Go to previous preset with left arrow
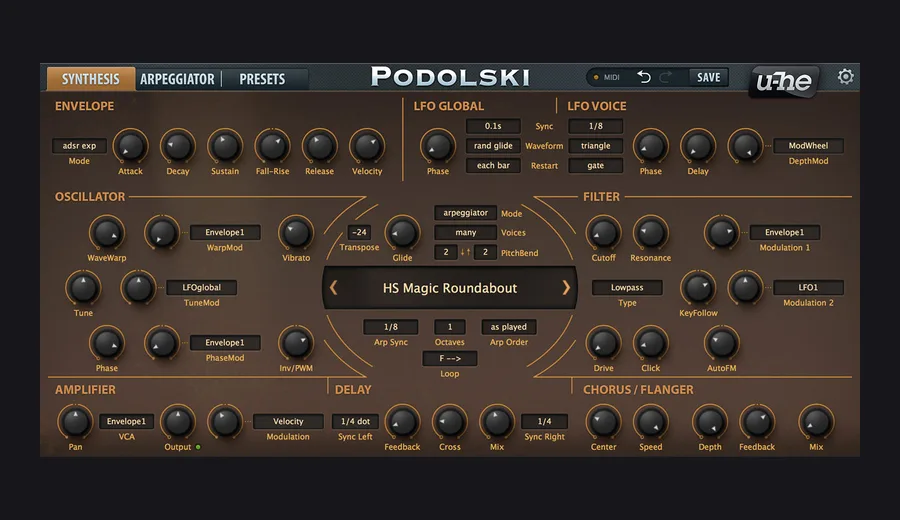The width and height of the screenshot is (900, 520). tap(333, 288)
